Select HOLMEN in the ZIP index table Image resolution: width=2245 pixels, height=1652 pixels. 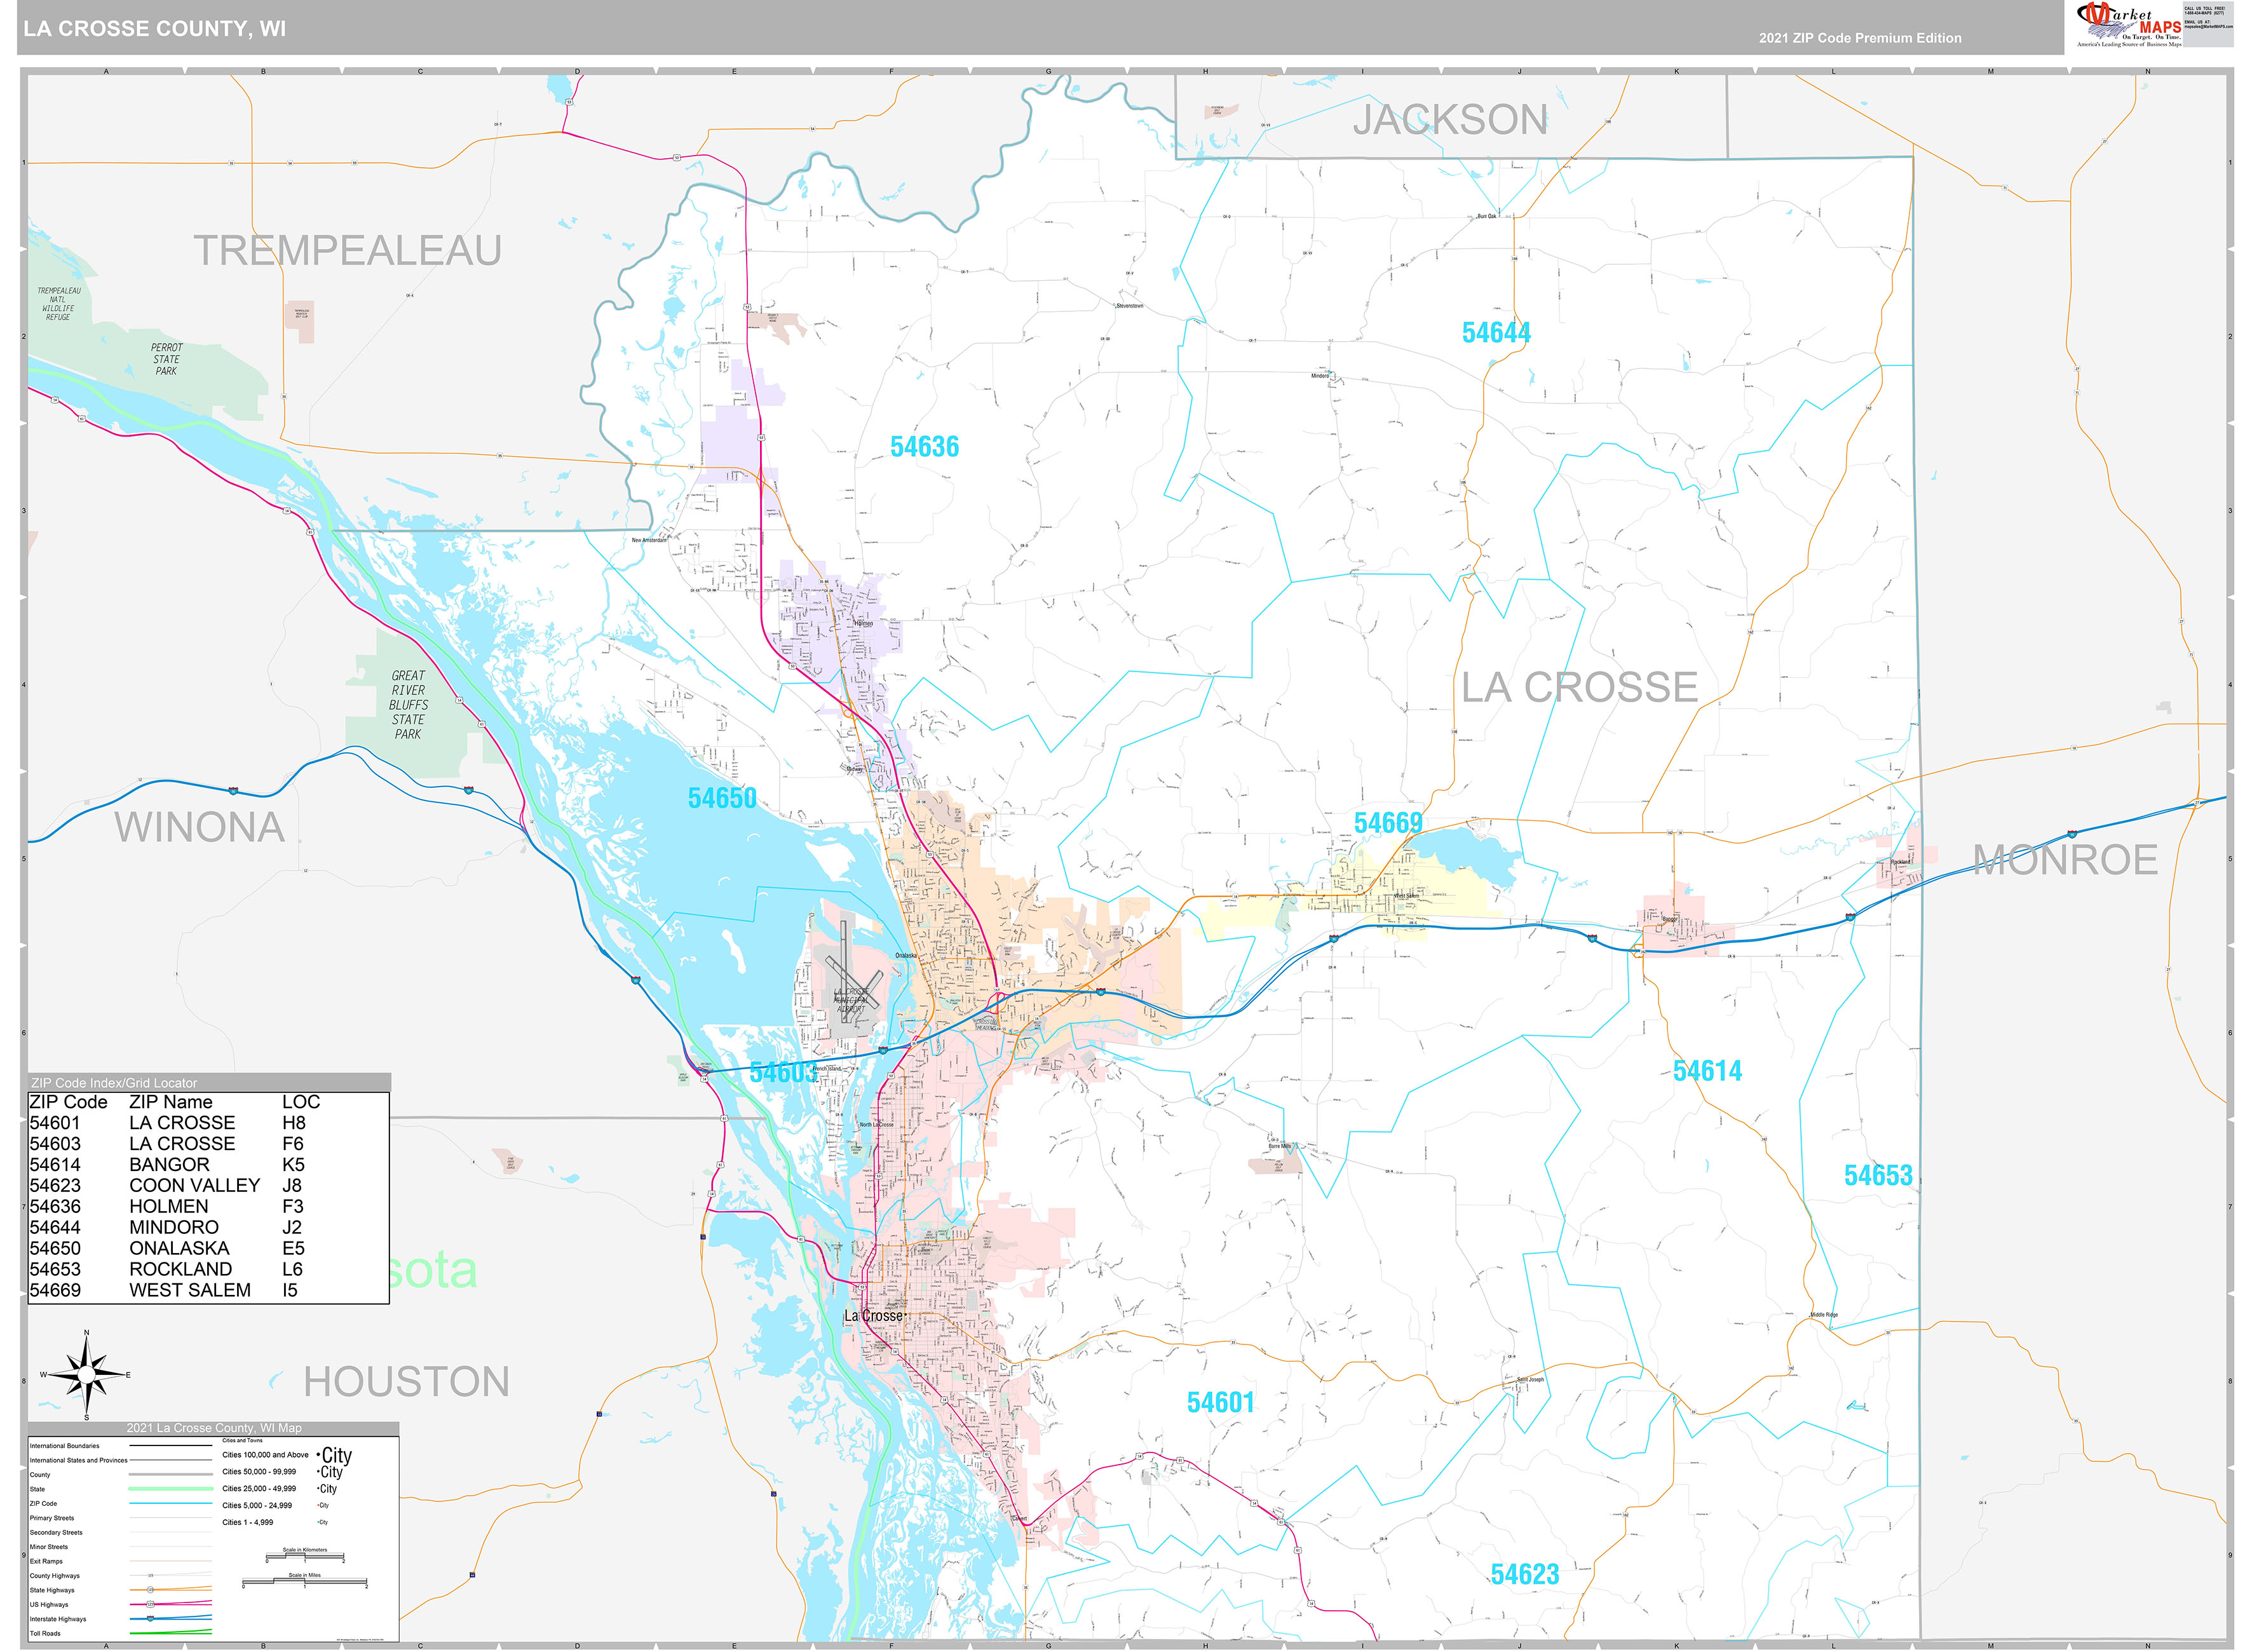pyautogui.click(x=168, y=1207)
